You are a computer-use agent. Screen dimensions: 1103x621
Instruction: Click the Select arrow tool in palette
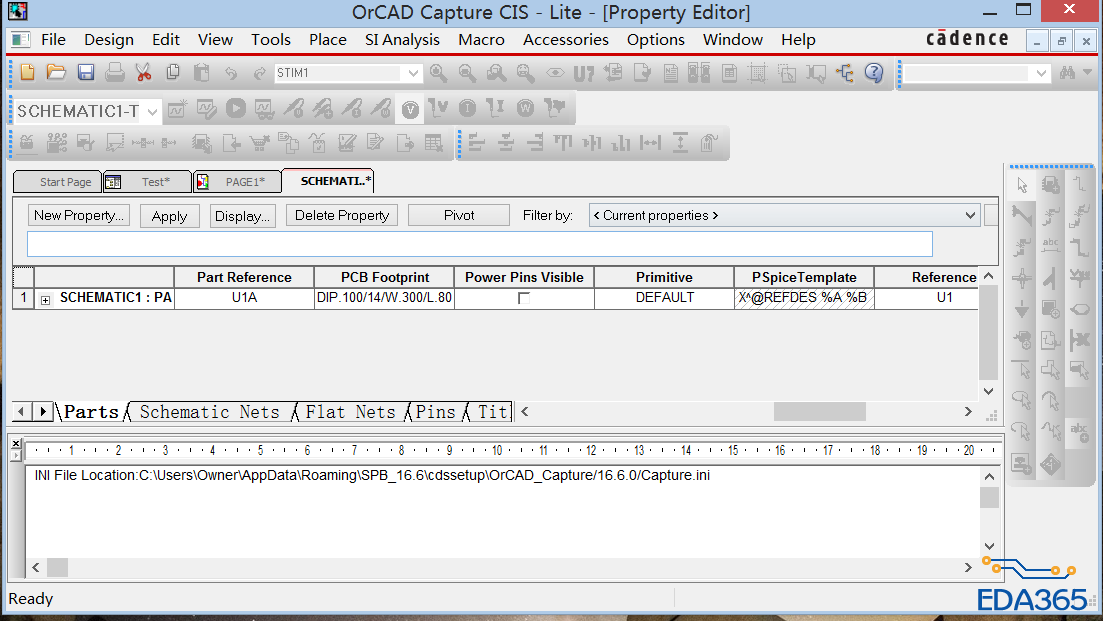click(x=1022, y=185)
